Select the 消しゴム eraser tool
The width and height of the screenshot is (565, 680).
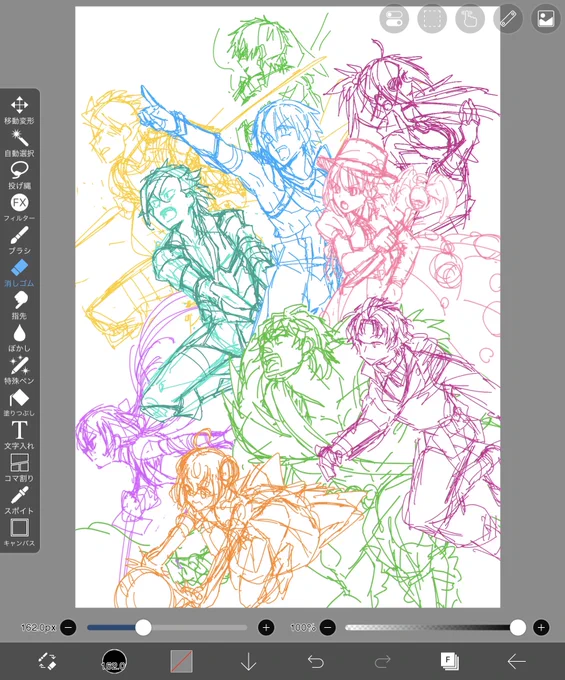tap(20, 273)
